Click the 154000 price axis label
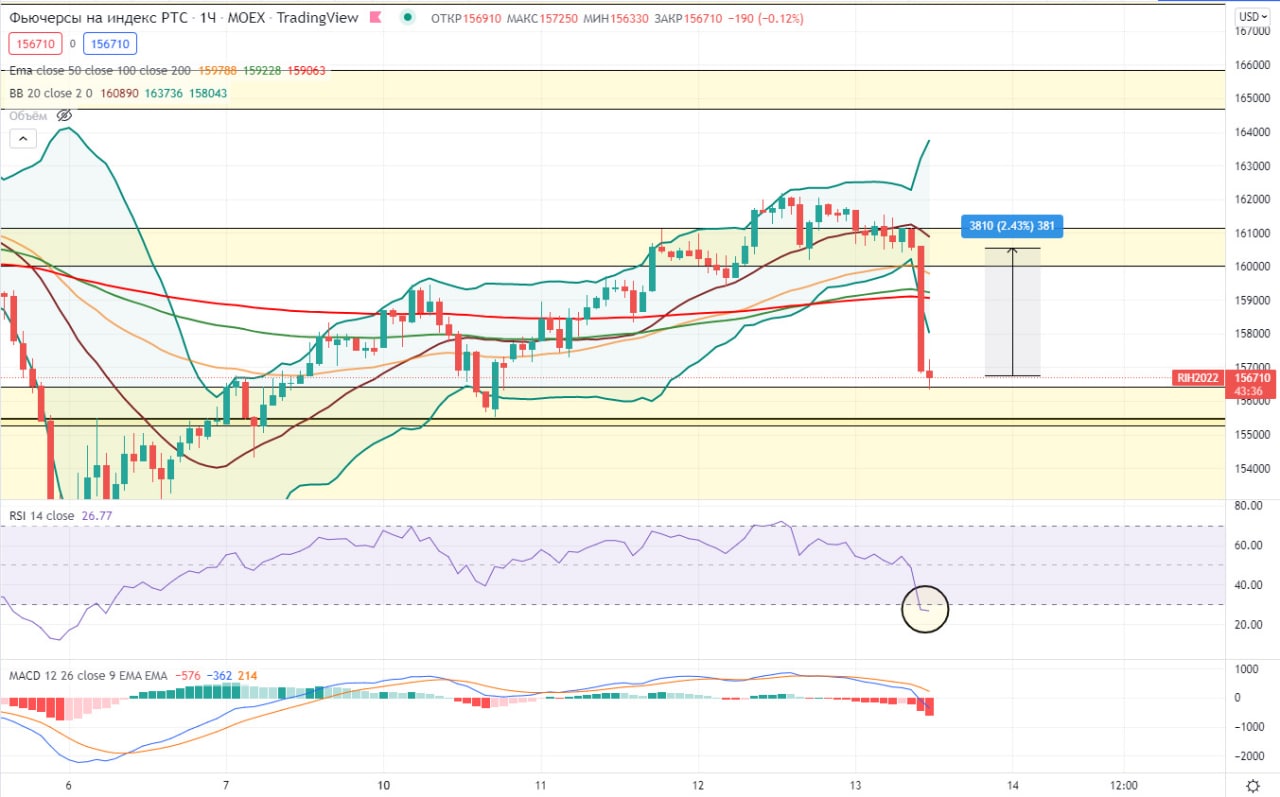1280x797 pixels. point(1253,468)
